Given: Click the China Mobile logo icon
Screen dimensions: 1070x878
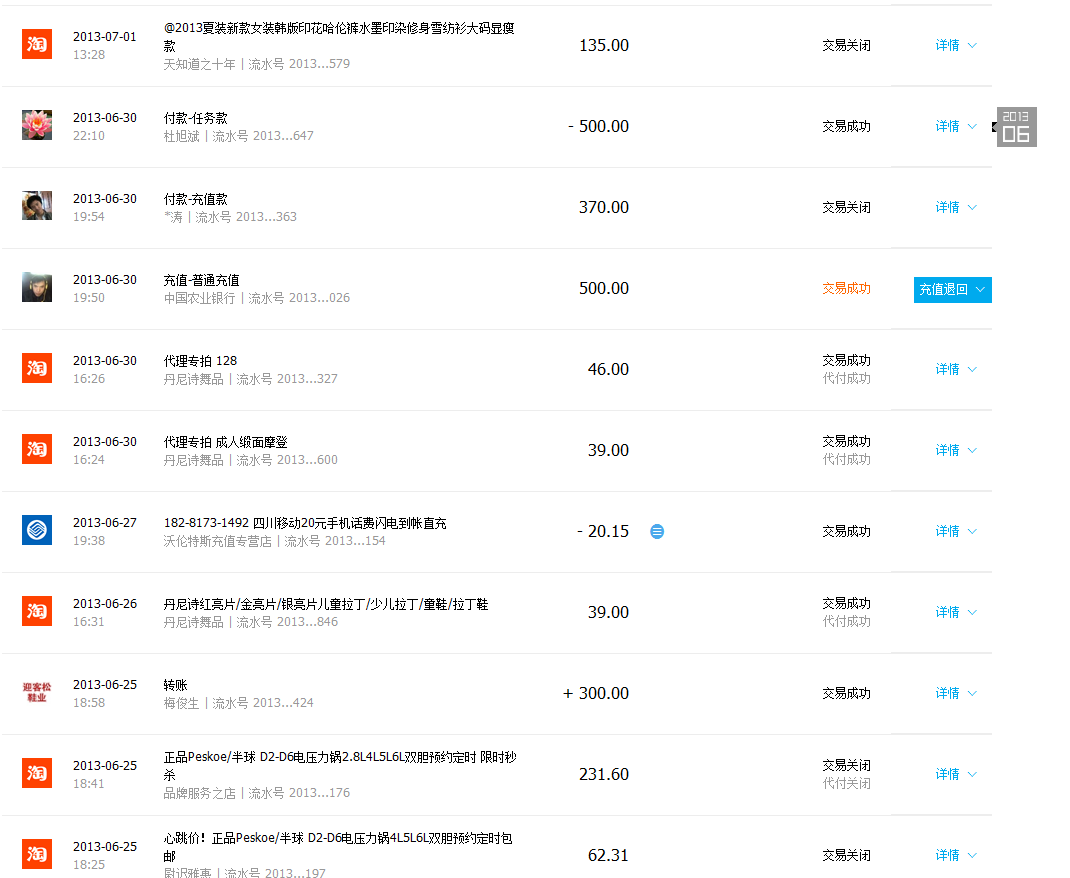Looking at the screenshot, I should 37,530.
